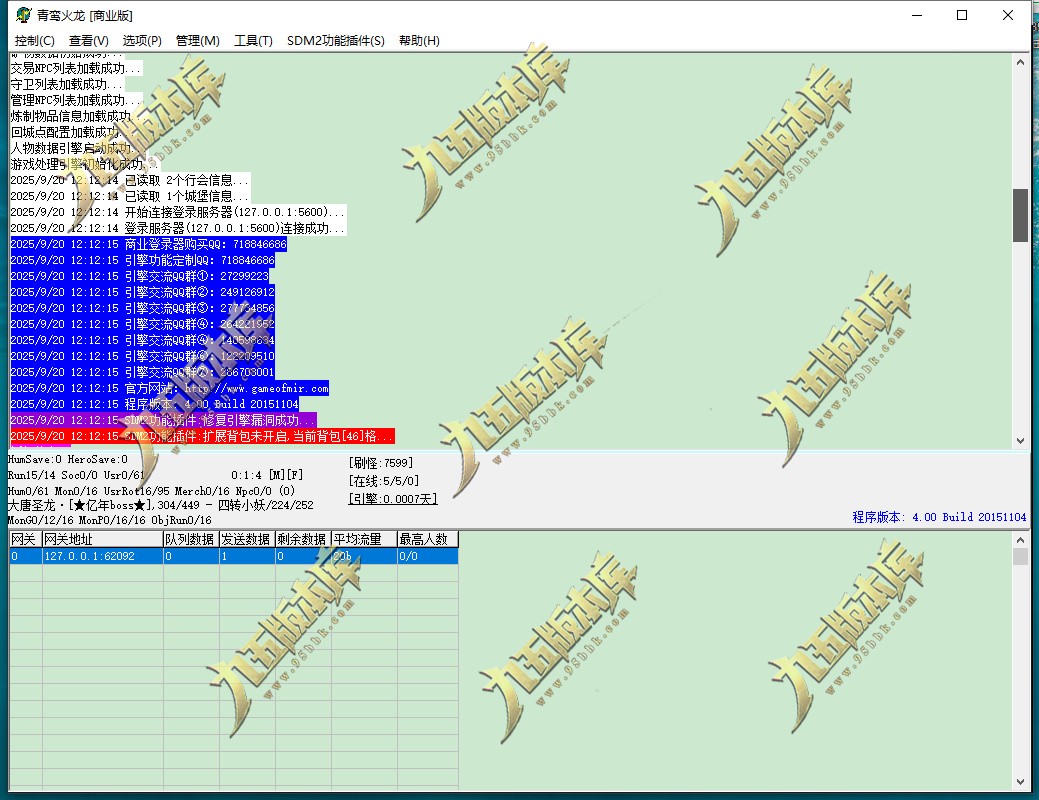The height and width of the screenshot is (800, 1039).
Task: Open the SDM2功能插件(S) menu
Action: [x=335, y=41]
